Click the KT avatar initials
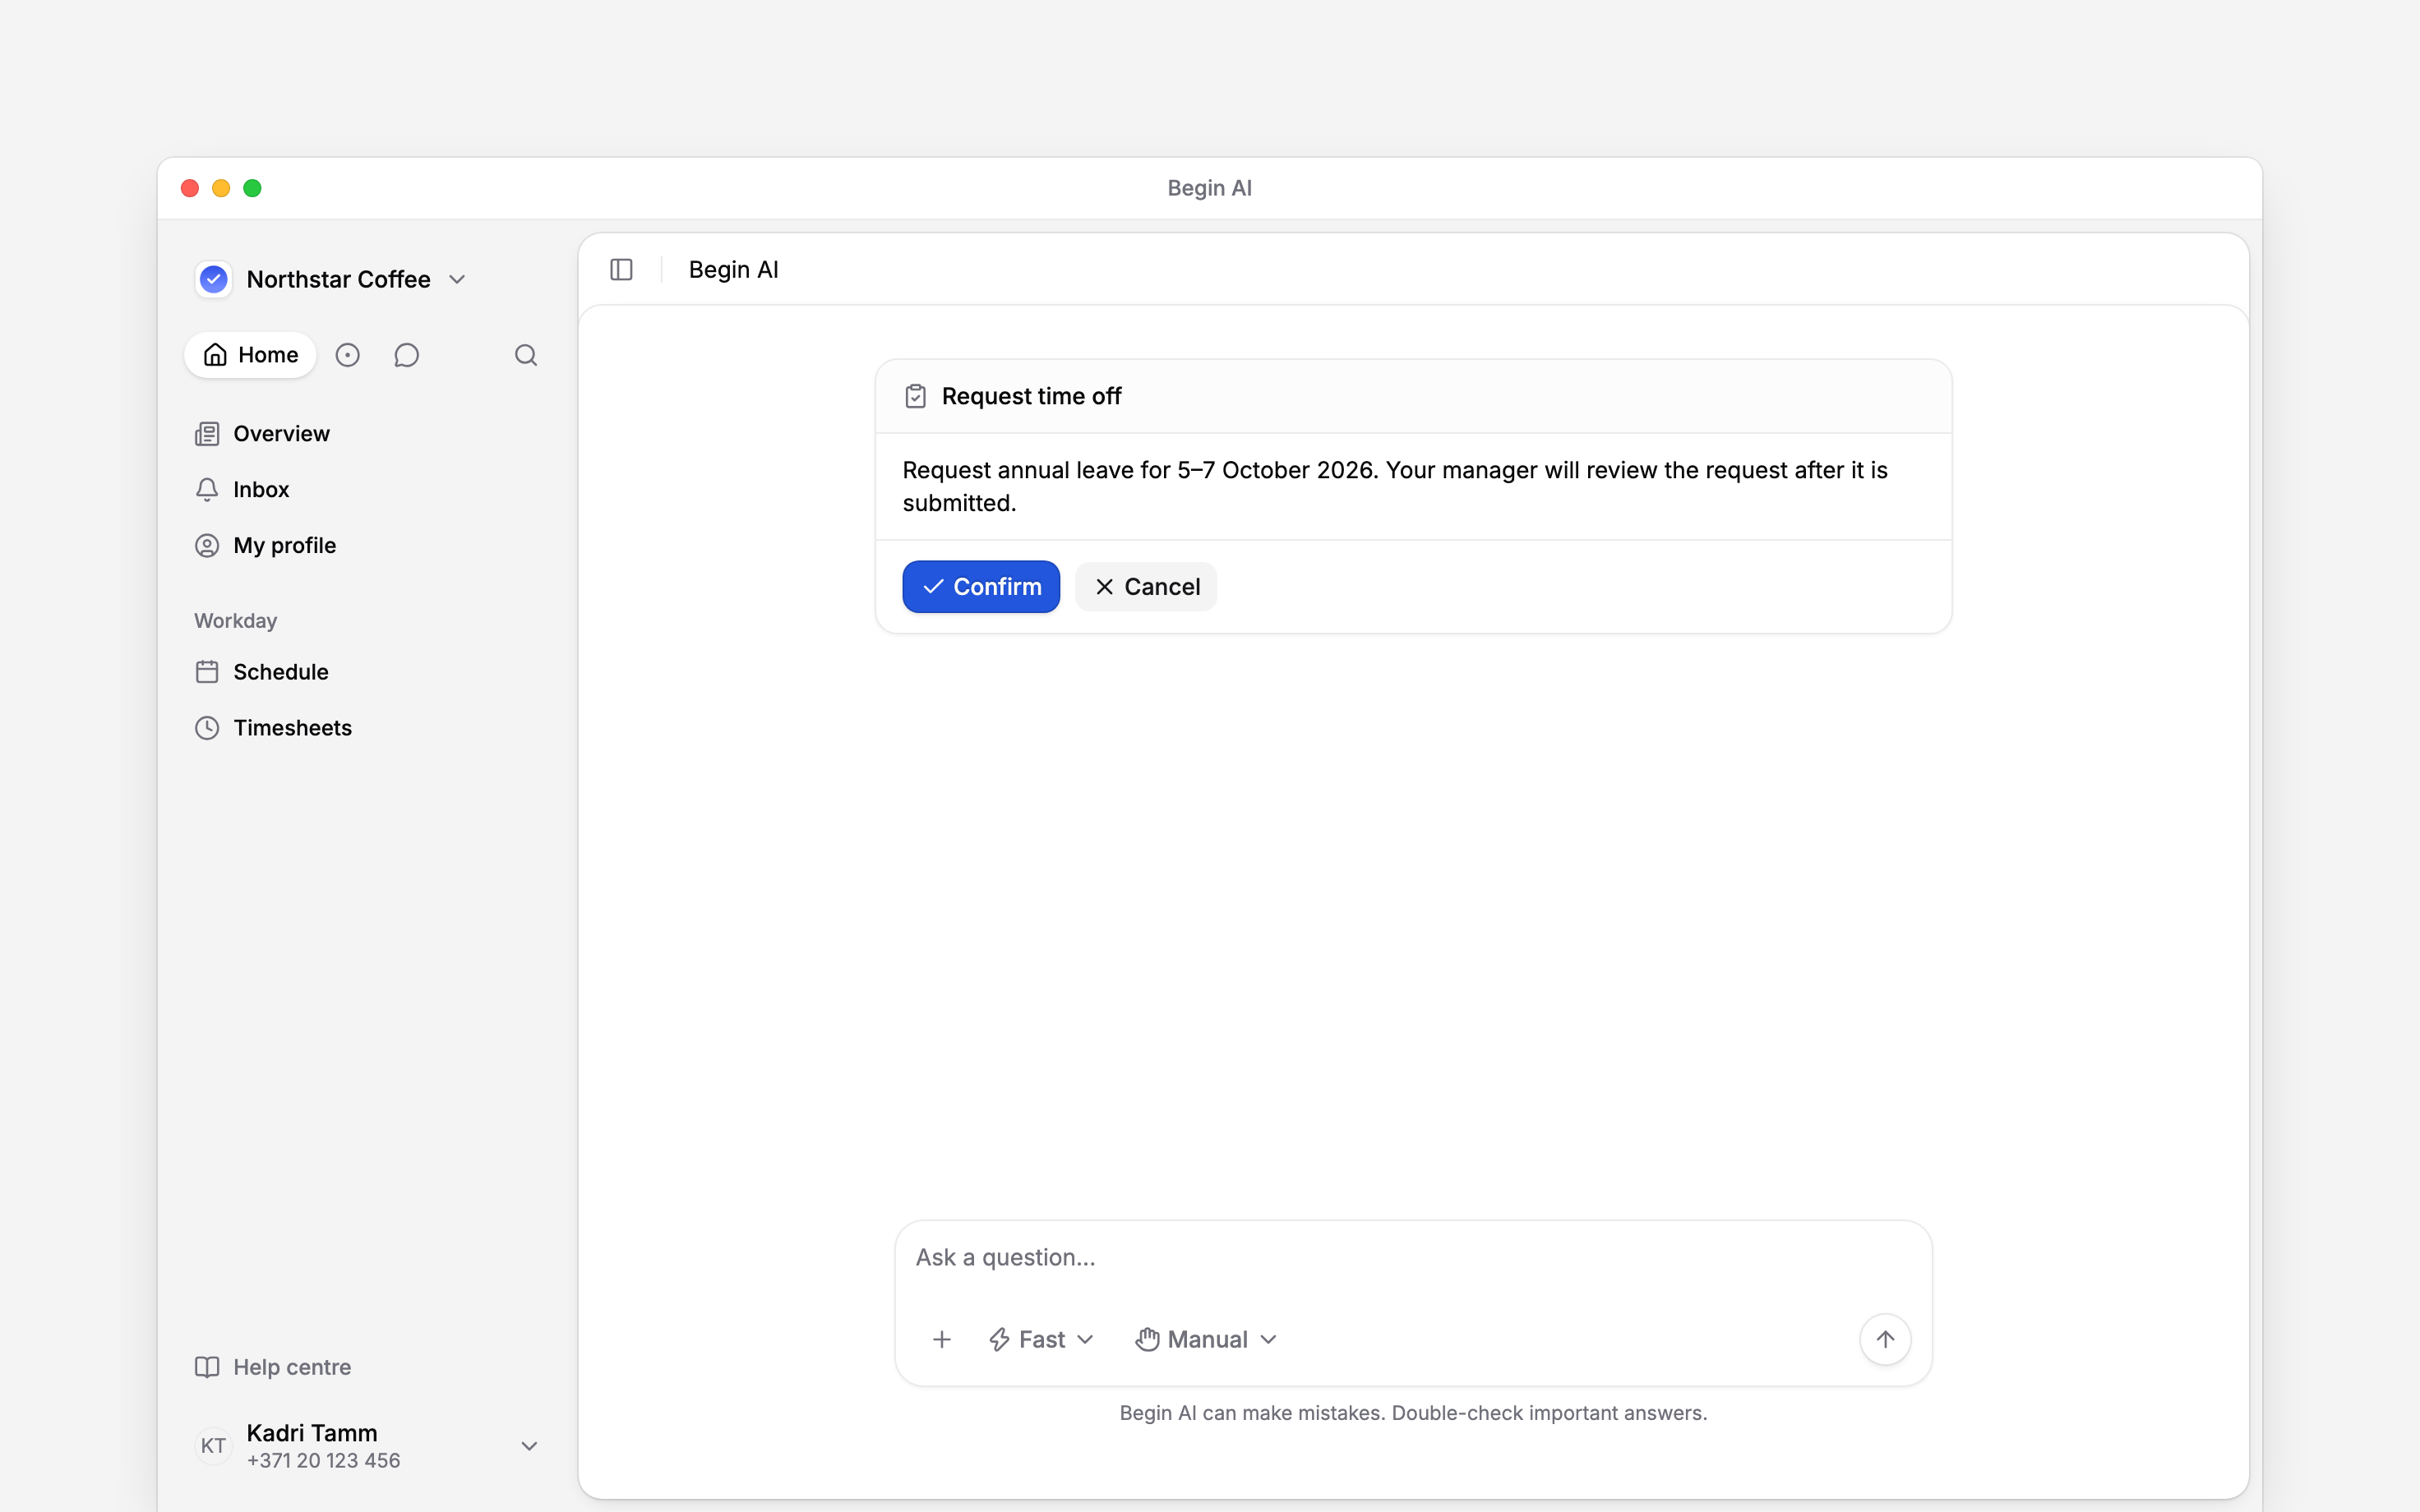 (x=213, y=1446)
